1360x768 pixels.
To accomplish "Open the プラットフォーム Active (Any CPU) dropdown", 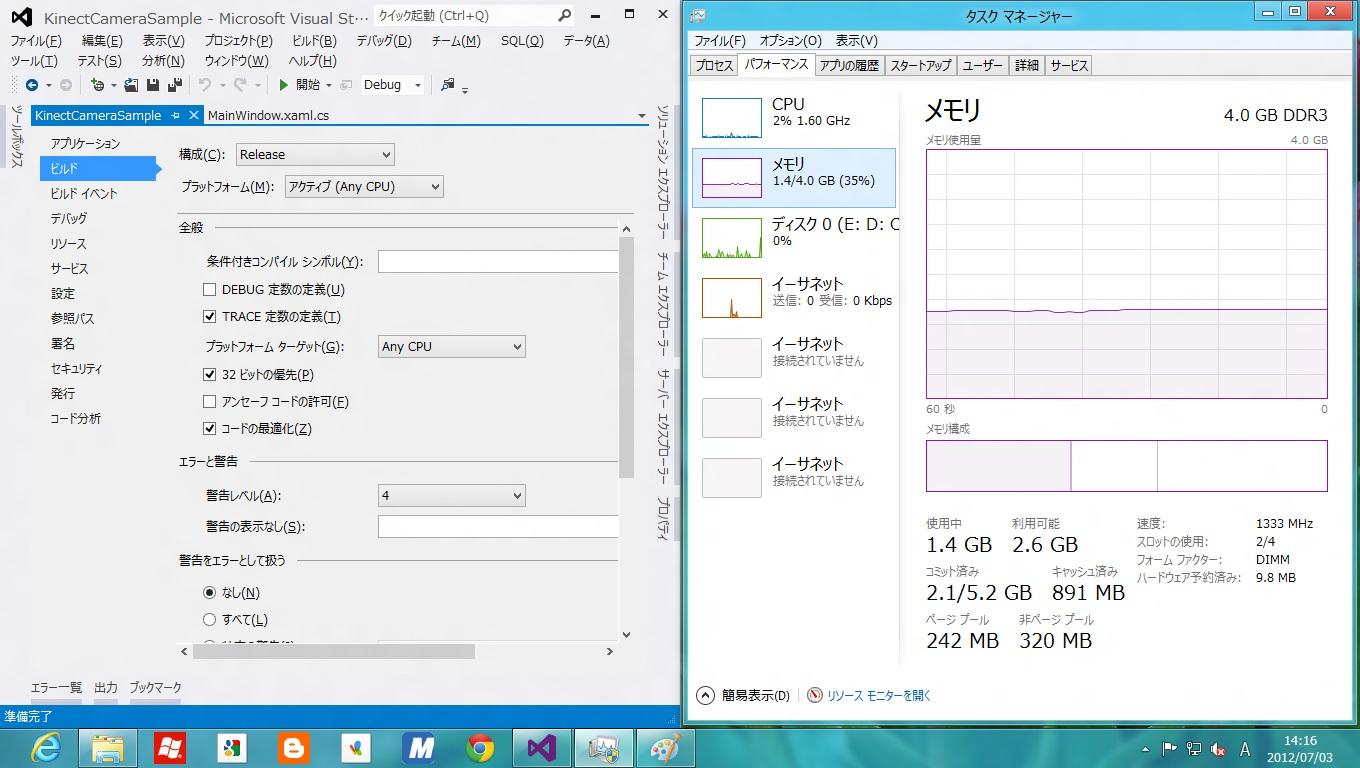I will tap(364, 186).
